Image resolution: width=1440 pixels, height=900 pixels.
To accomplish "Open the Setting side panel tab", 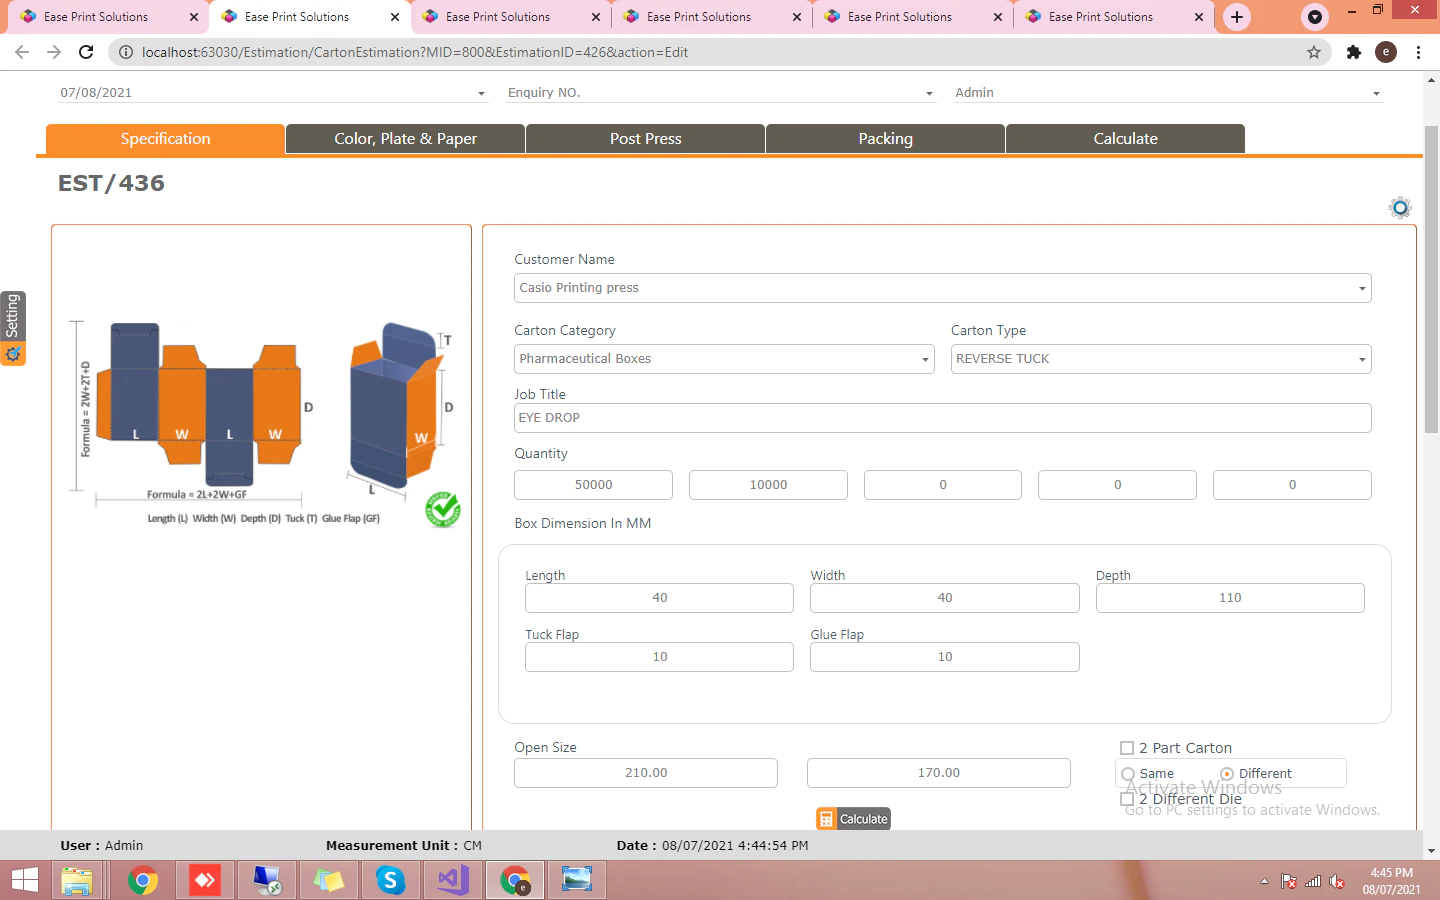I will (13, 328).
